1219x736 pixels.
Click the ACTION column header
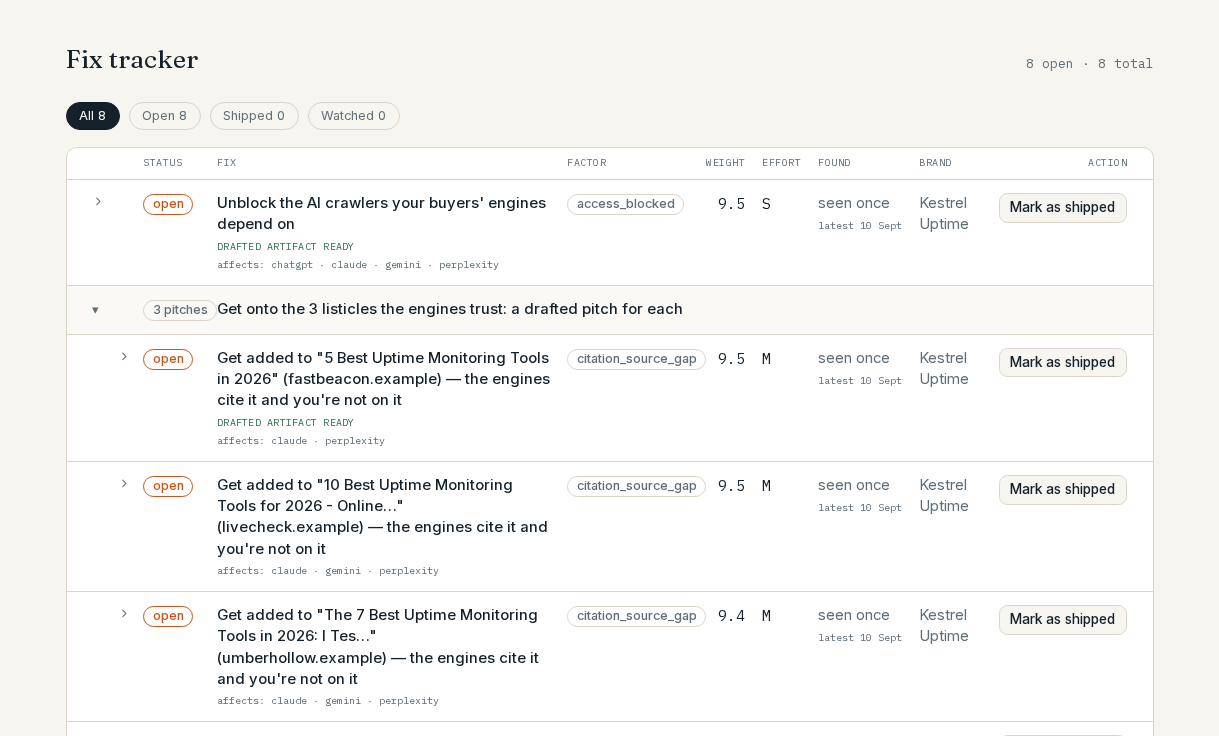pos(1108,163)
